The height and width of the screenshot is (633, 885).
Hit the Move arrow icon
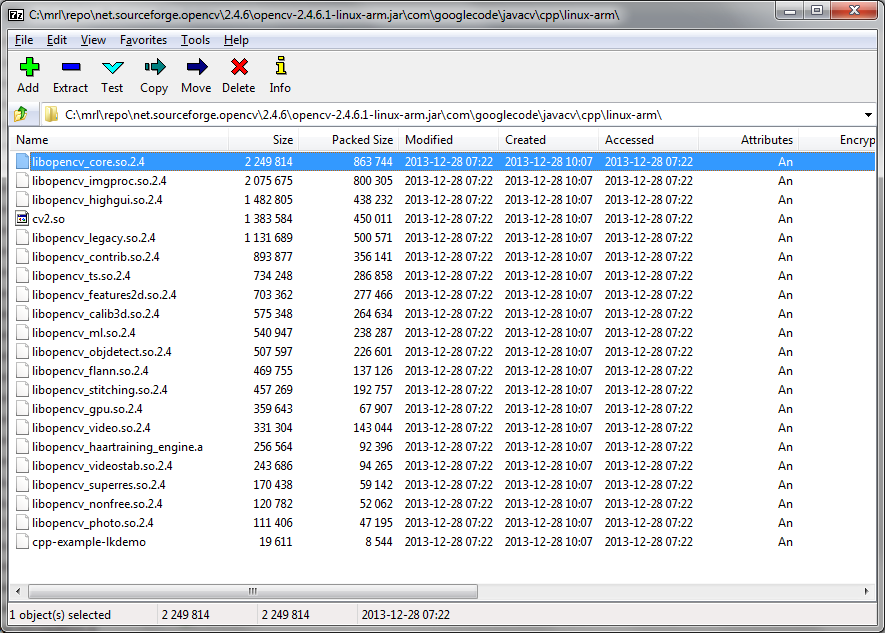(x=196, y=68)
